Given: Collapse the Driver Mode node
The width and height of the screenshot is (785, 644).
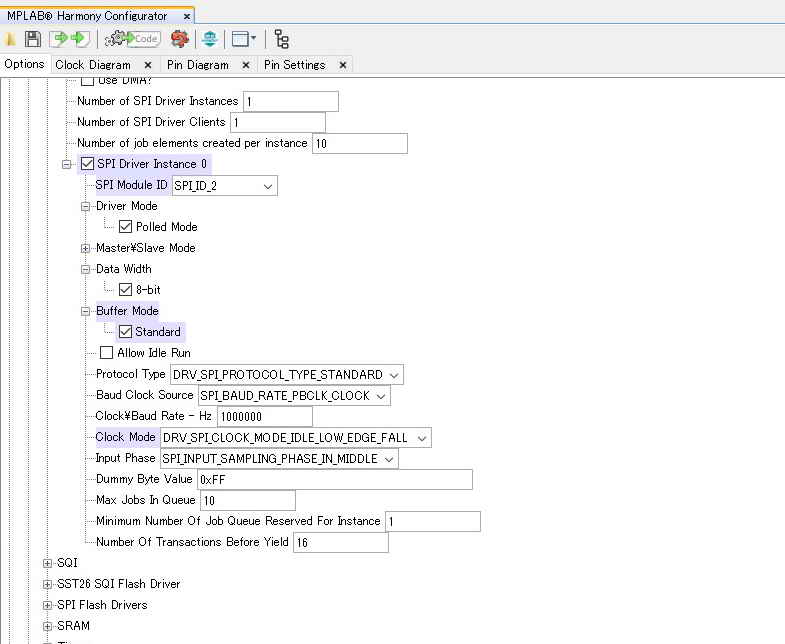Looking at the screenshot, I should [x=86, y=206].
